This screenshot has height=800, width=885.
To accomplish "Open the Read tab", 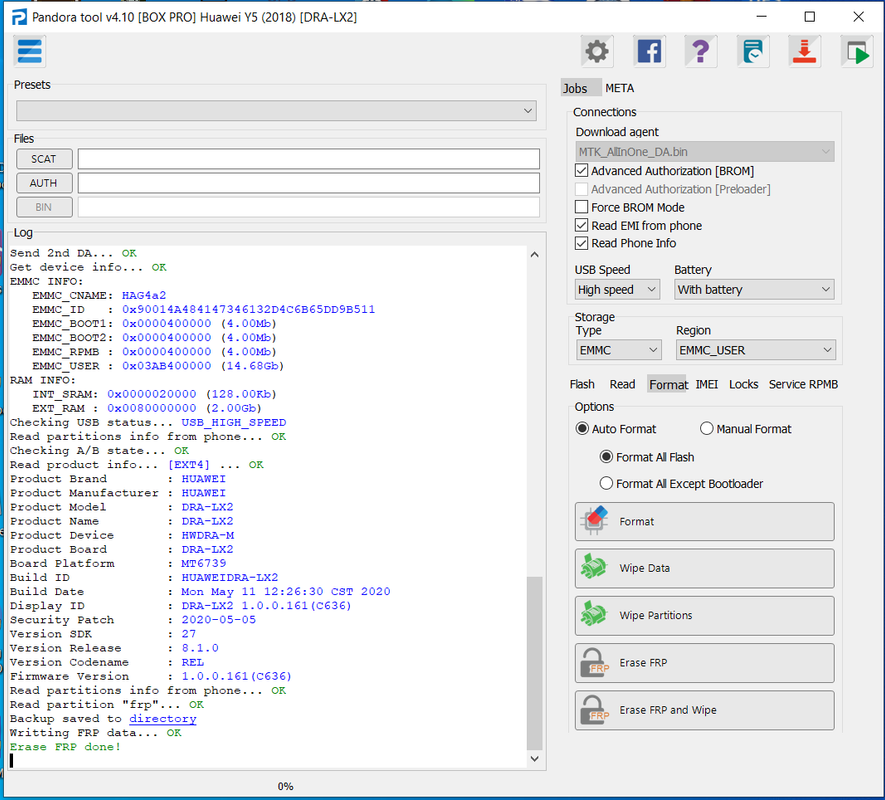I will tap(622, 384).
